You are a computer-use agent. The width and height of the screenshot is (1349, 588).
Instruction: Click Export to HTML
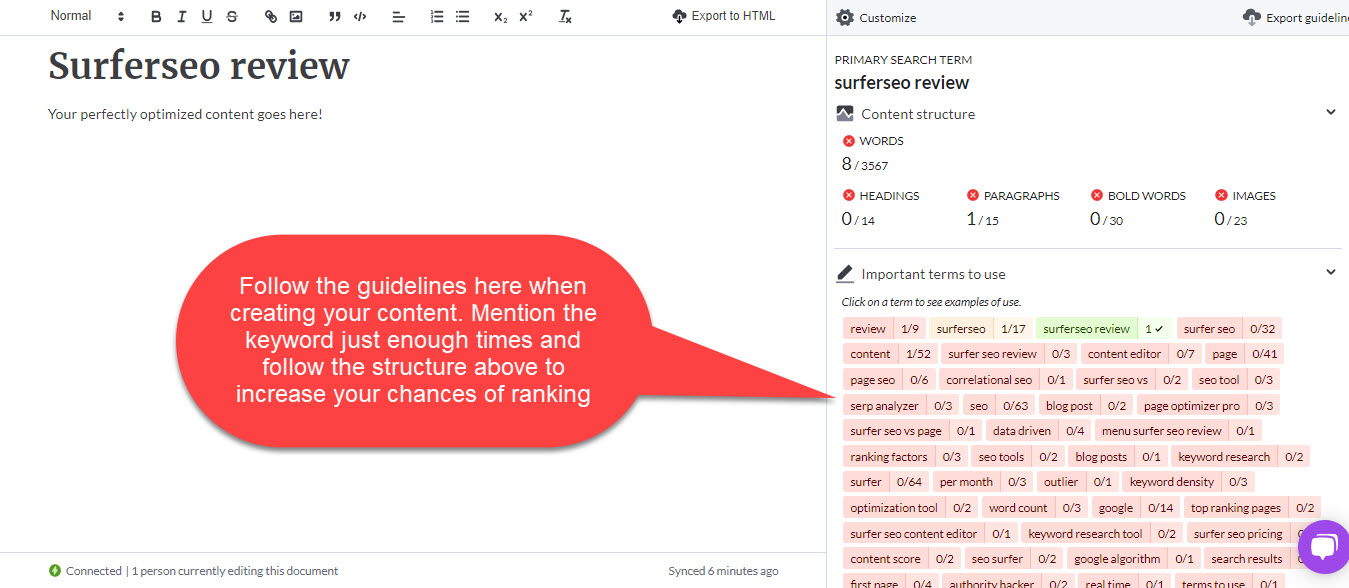724,16
